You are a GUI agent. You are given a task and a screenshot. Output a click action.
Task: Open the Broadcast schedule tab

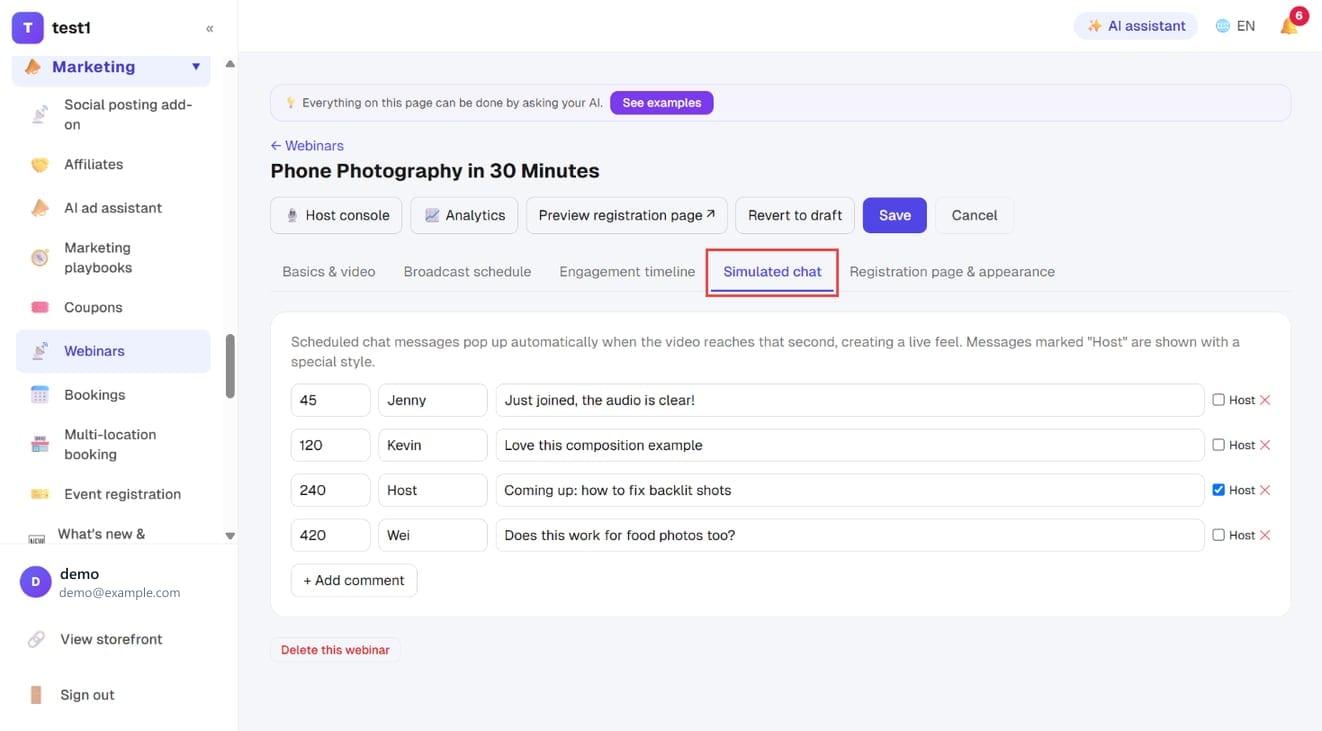click(x=467, y=272)
